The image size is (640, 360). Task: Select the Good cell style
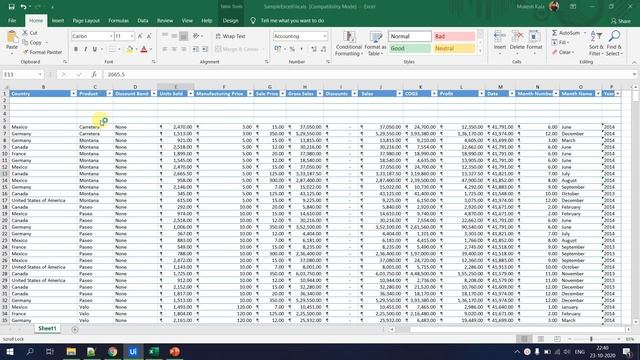point(409,48)
